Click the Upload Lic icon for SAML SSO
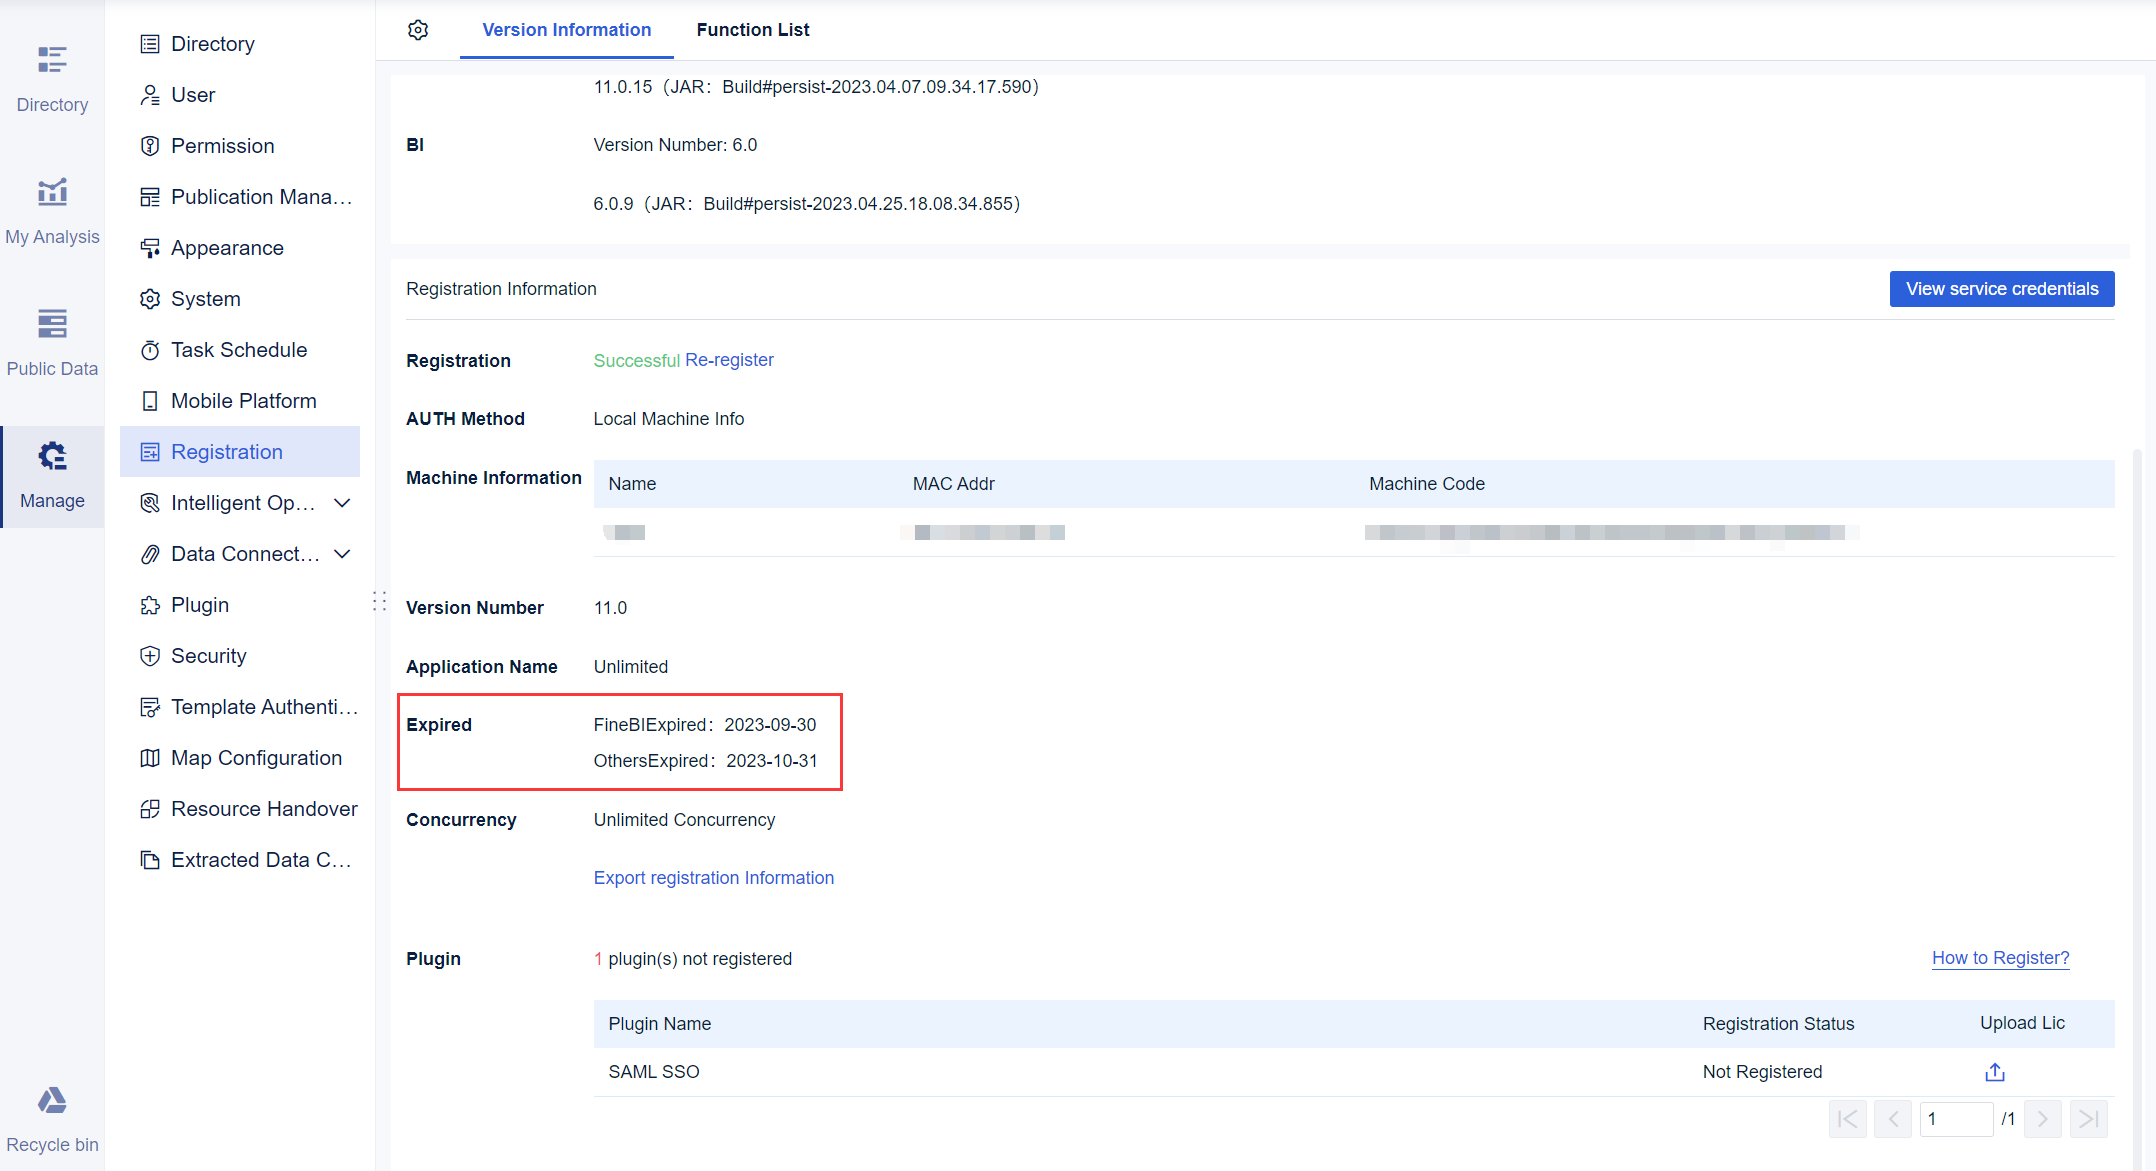 point(1995,1071)
